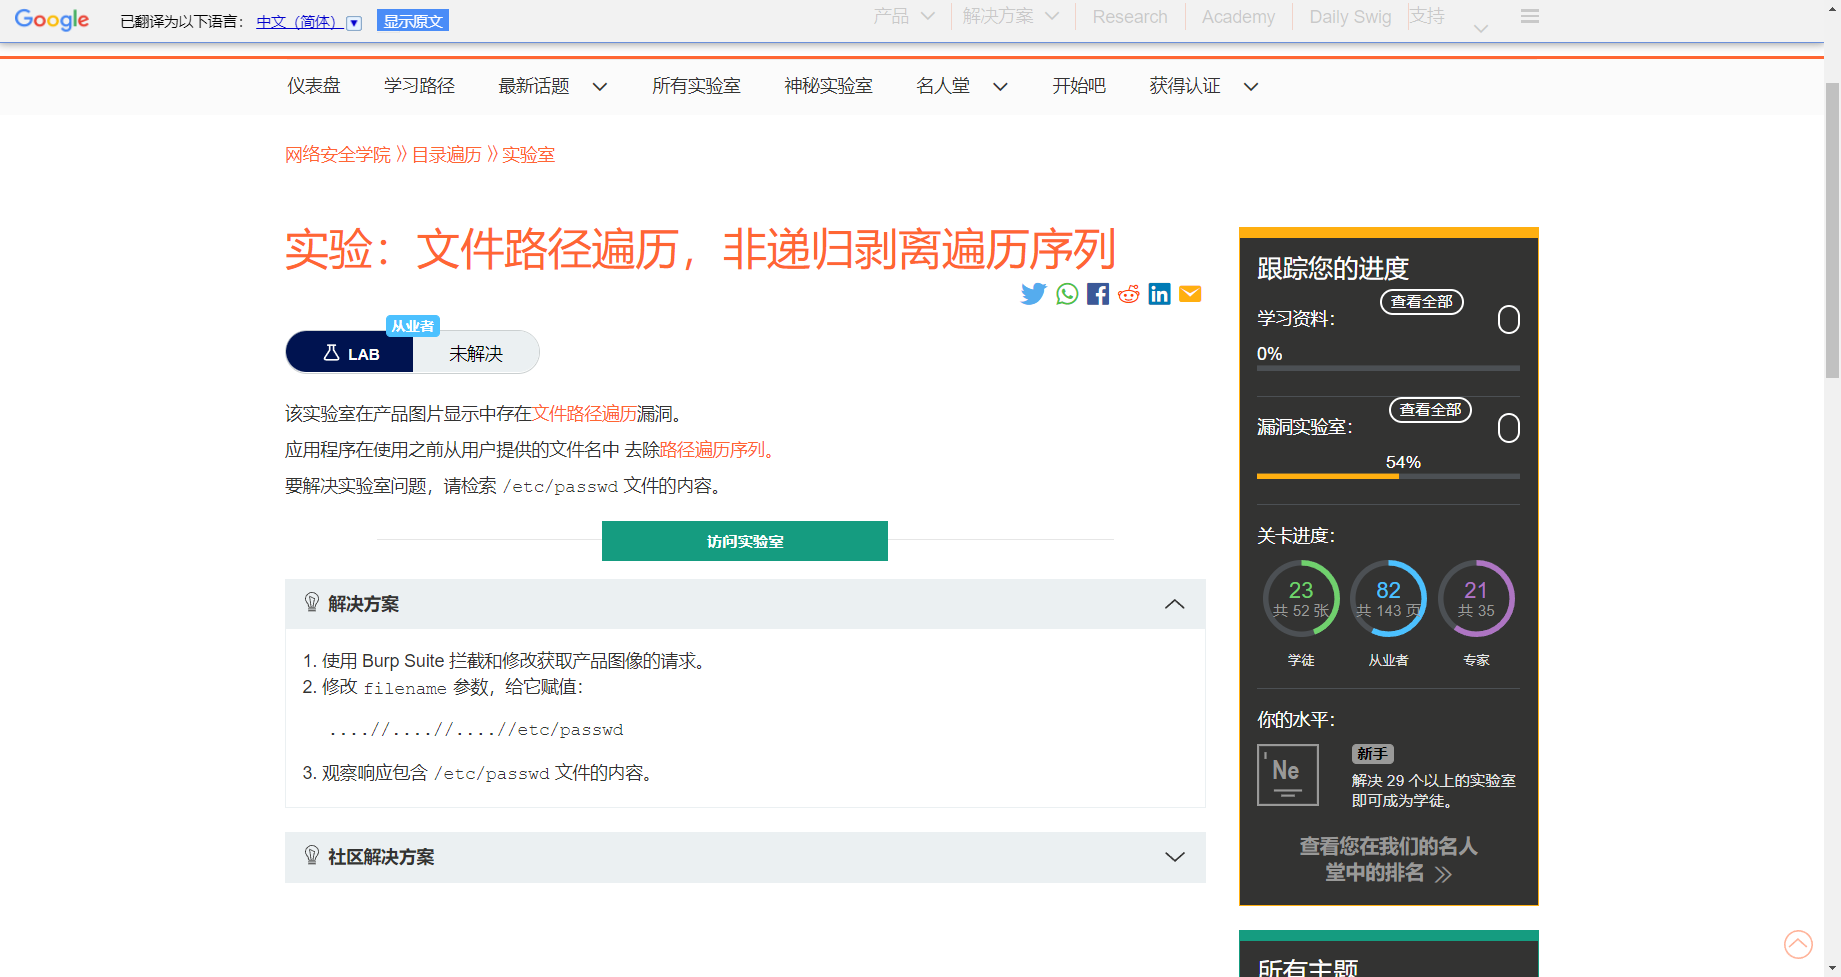Open Research in top navigation
Screen dimensions: 1841x977
click(x=1130, y=17)
